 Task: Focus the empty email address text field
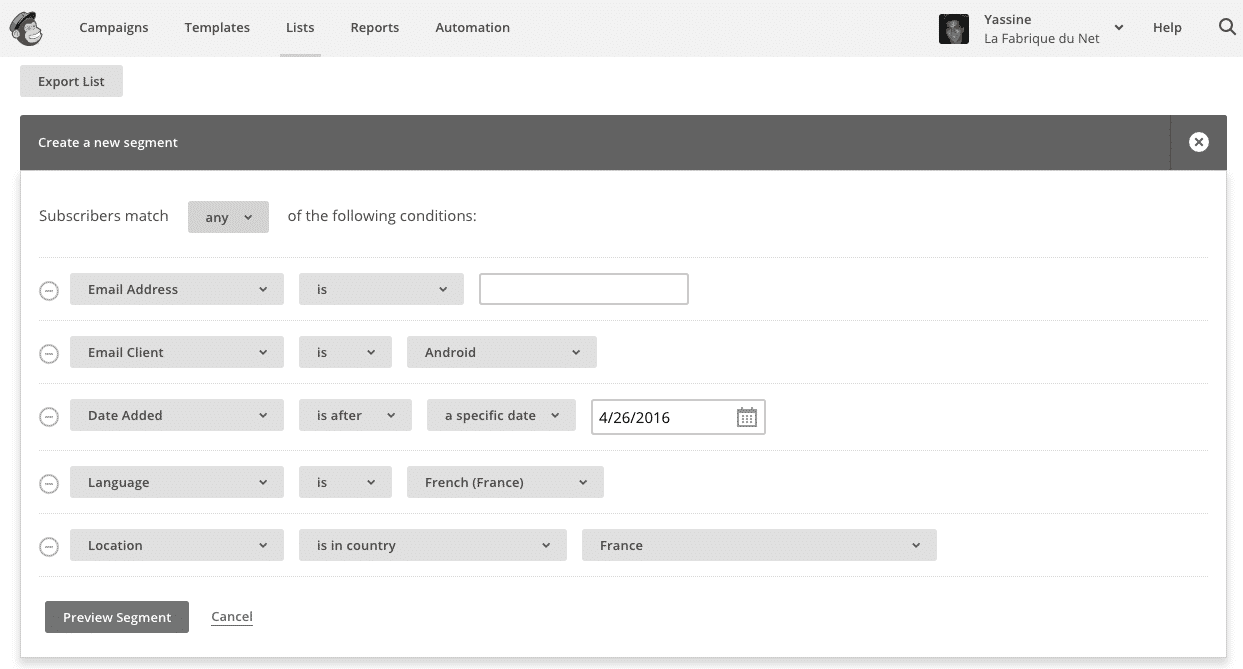[583, 289]
